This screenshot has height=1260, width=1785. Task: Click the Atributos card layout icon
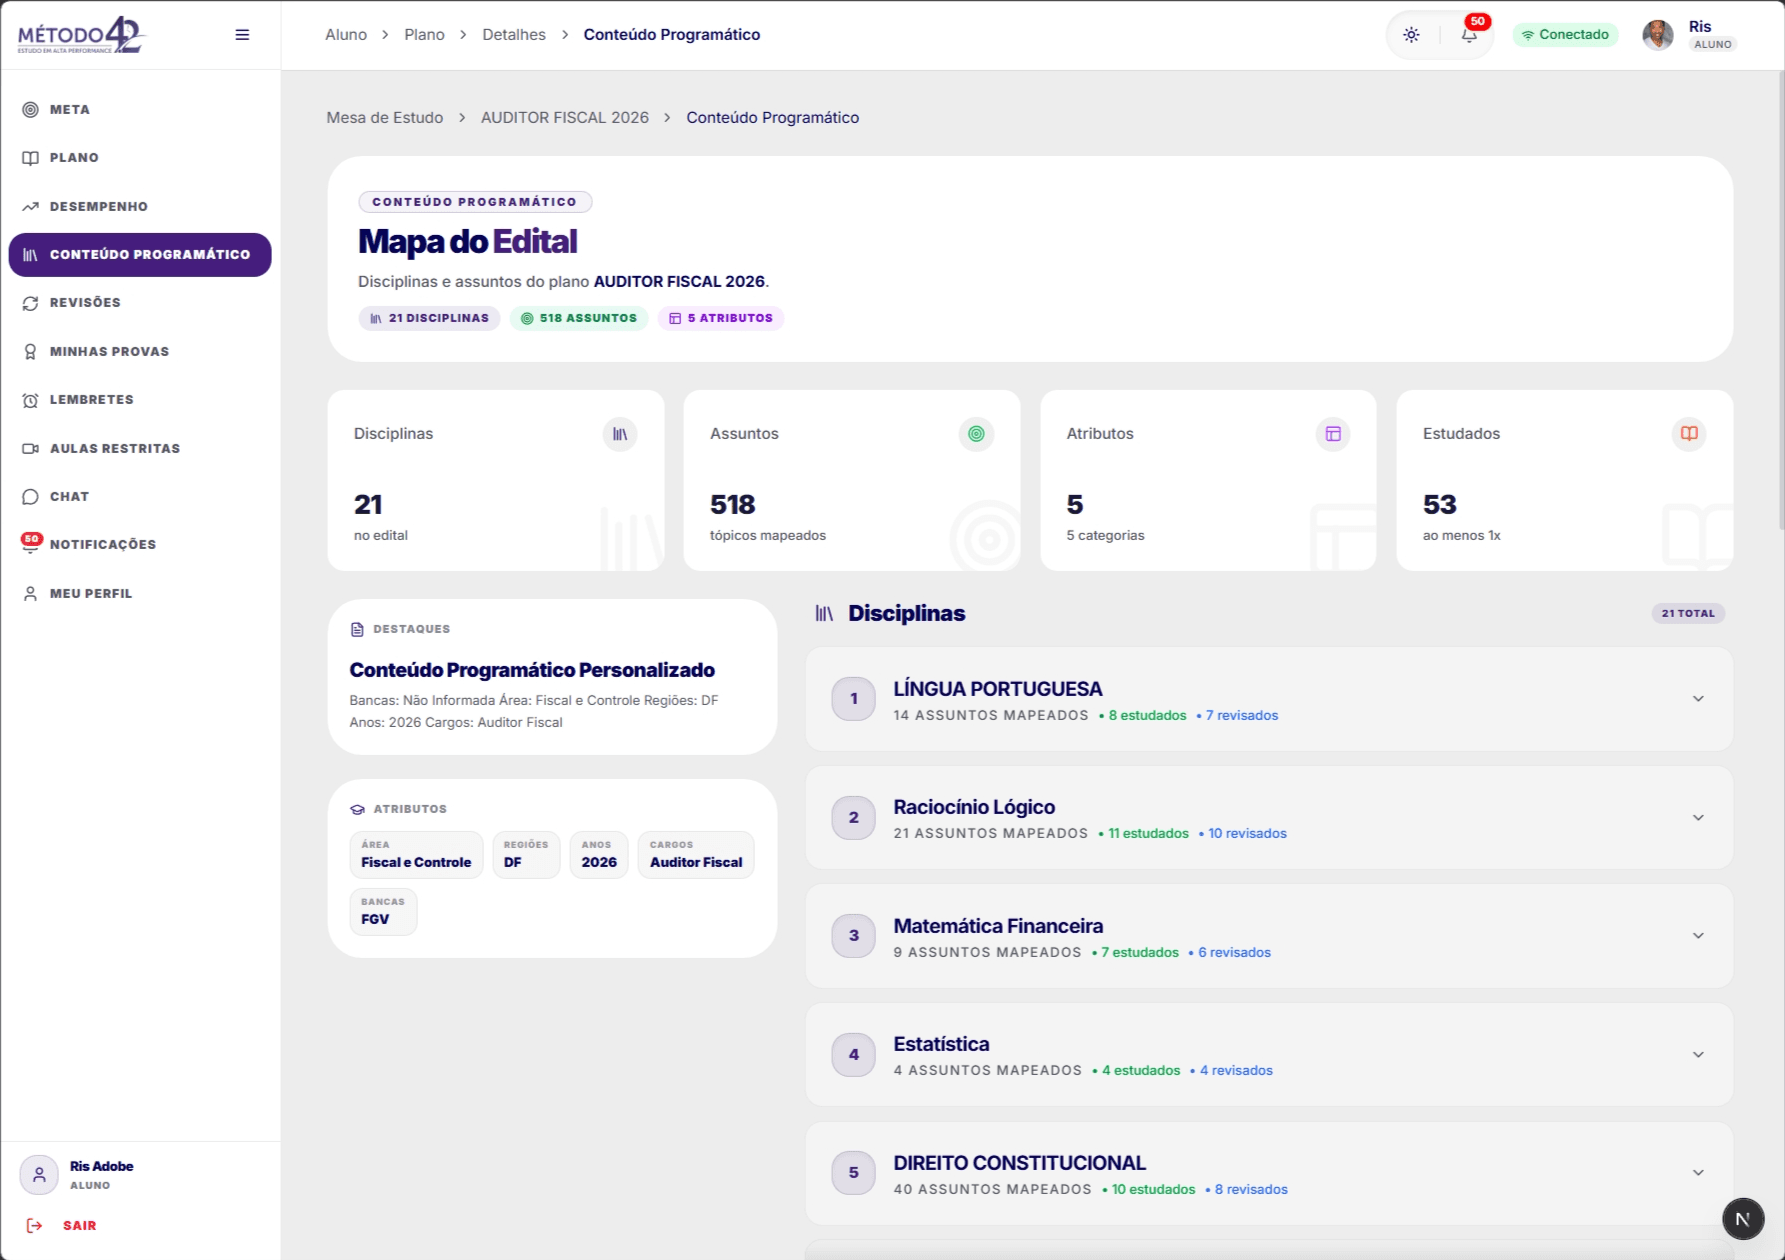click(1333, 434)
